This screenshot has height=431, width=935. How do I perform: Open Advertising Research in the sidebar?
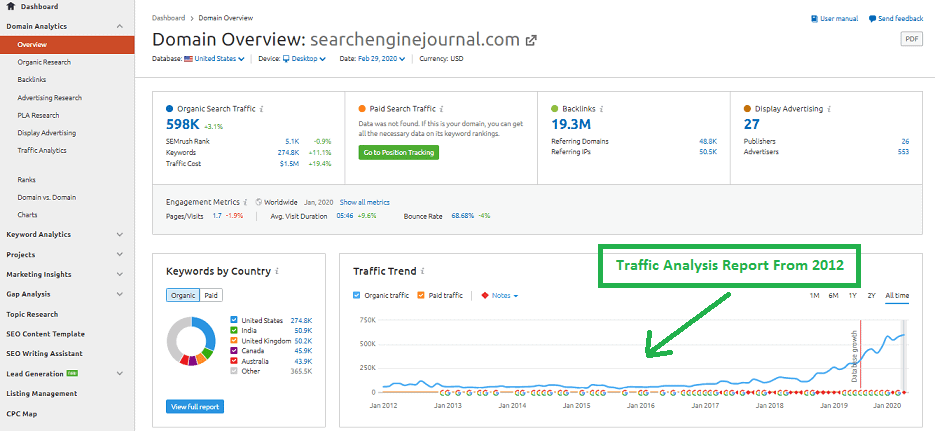point(49,98)
